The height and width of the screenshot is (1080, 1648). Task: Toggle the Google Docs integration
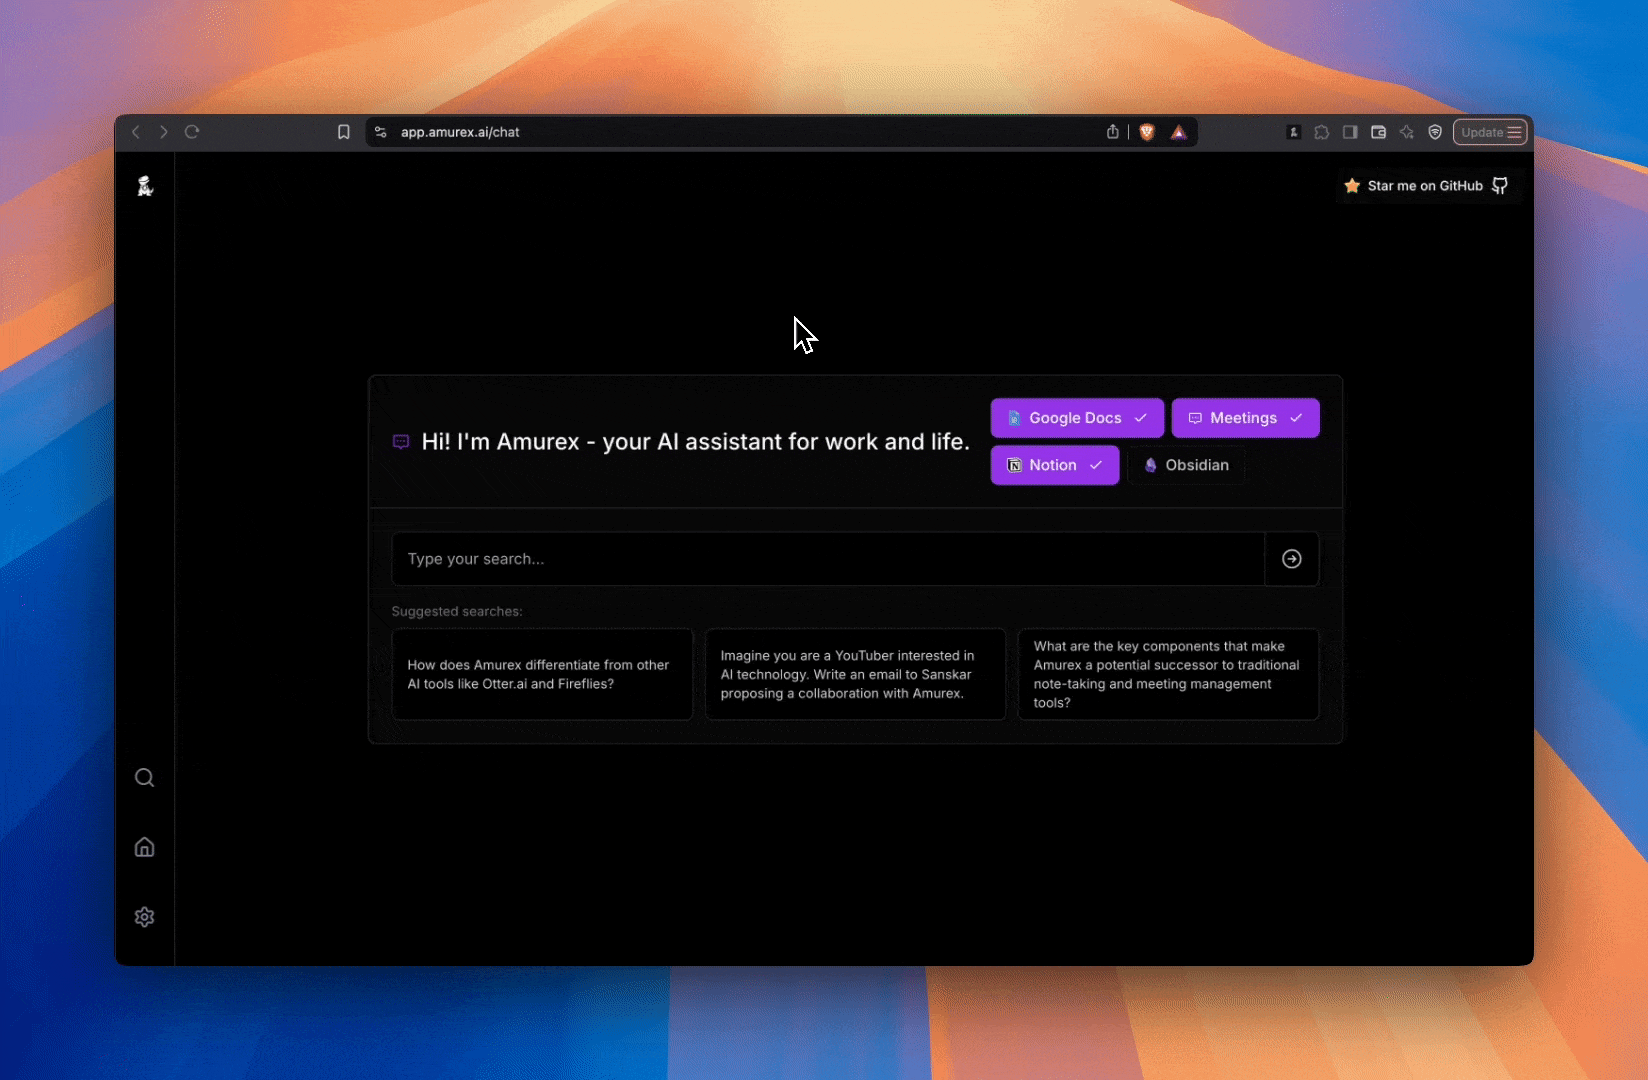pos(1076,418)
